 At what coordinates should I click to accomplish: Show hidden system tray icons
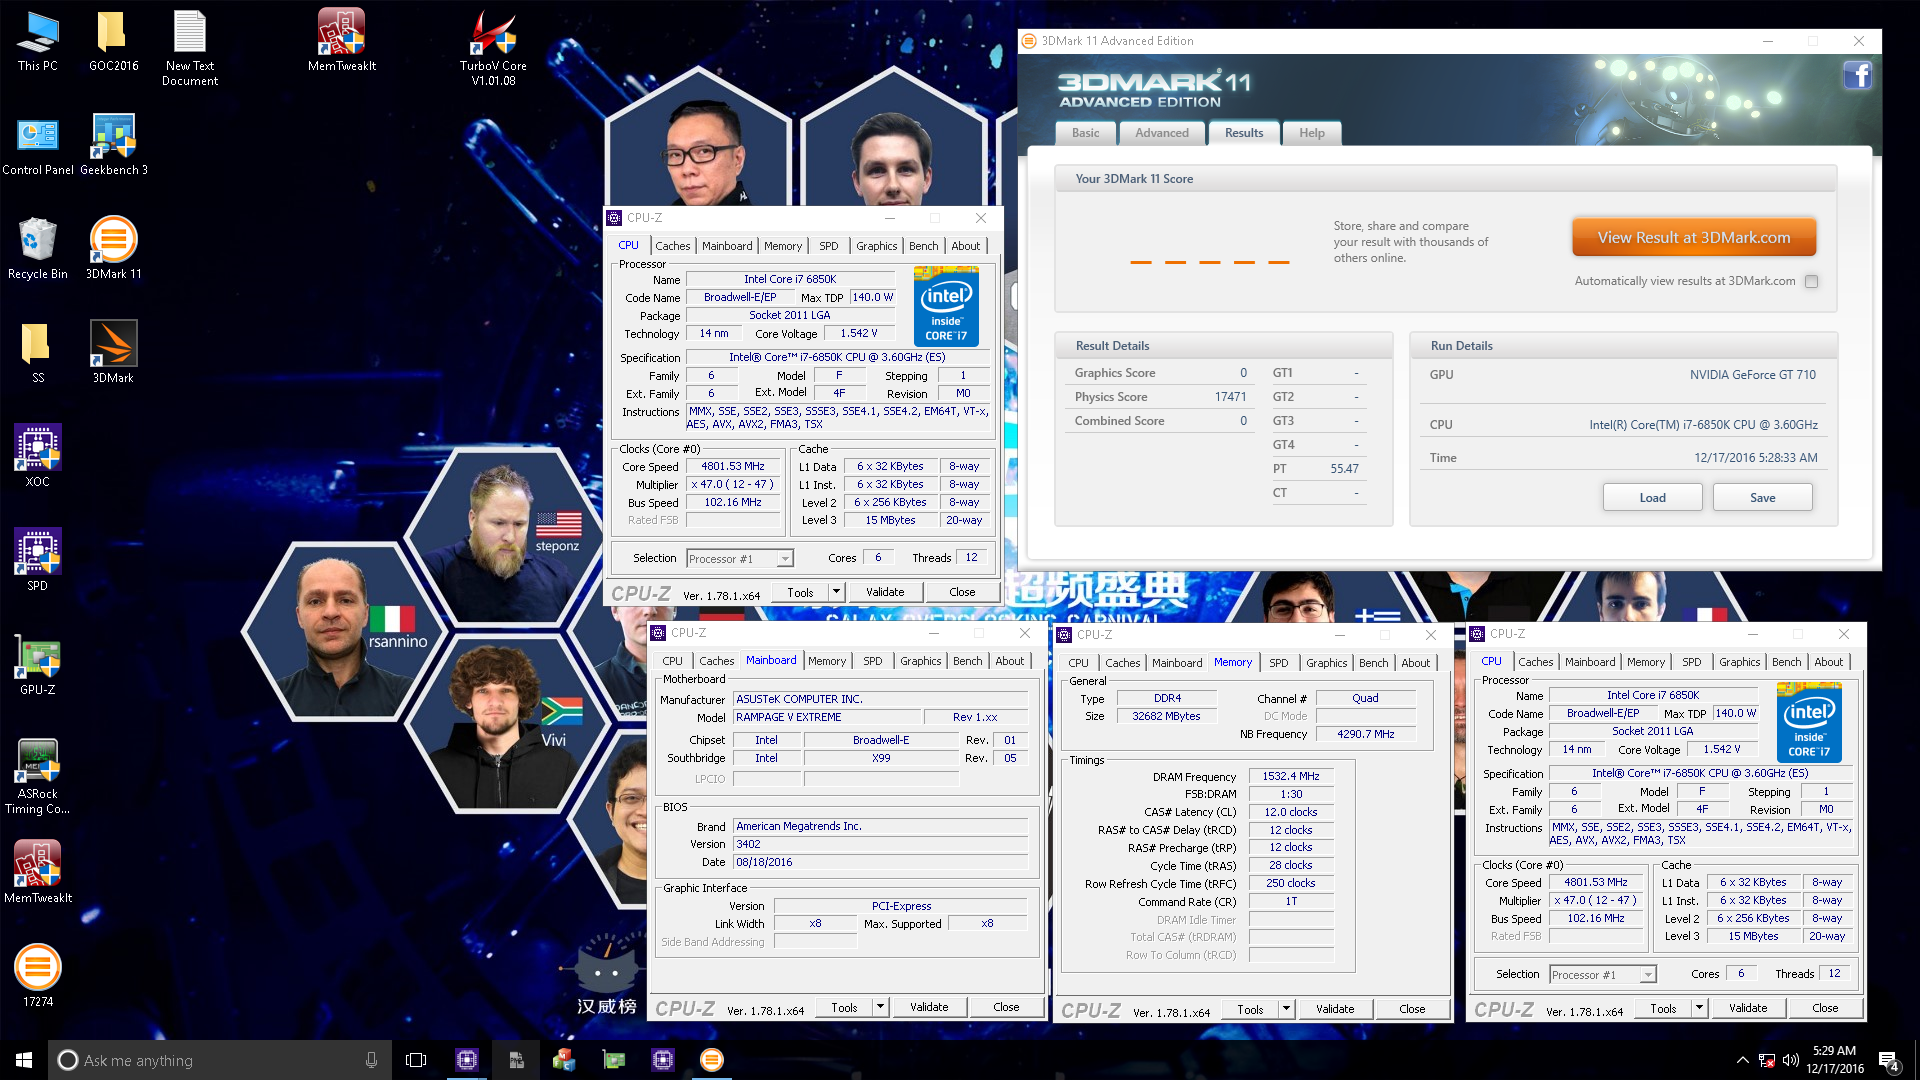click(1743, 1060)
